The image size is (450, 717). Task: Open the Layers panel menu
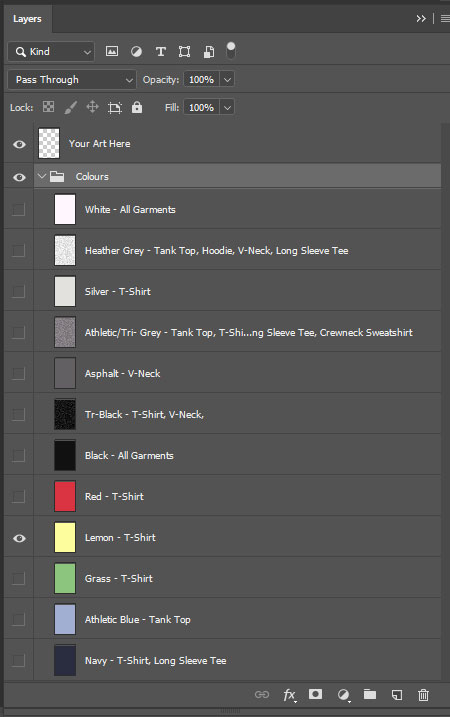coord(445,19)
